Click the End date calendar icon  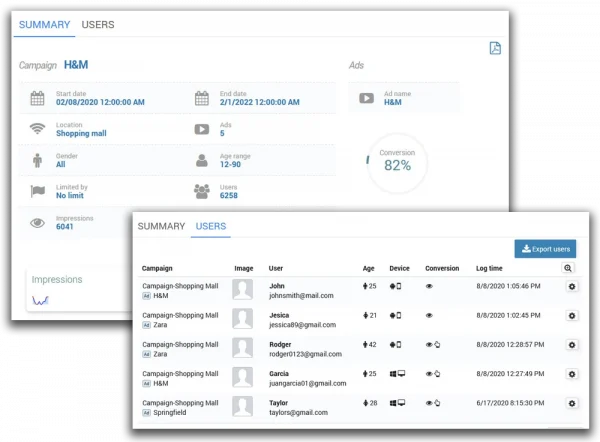tap(201, 98)
